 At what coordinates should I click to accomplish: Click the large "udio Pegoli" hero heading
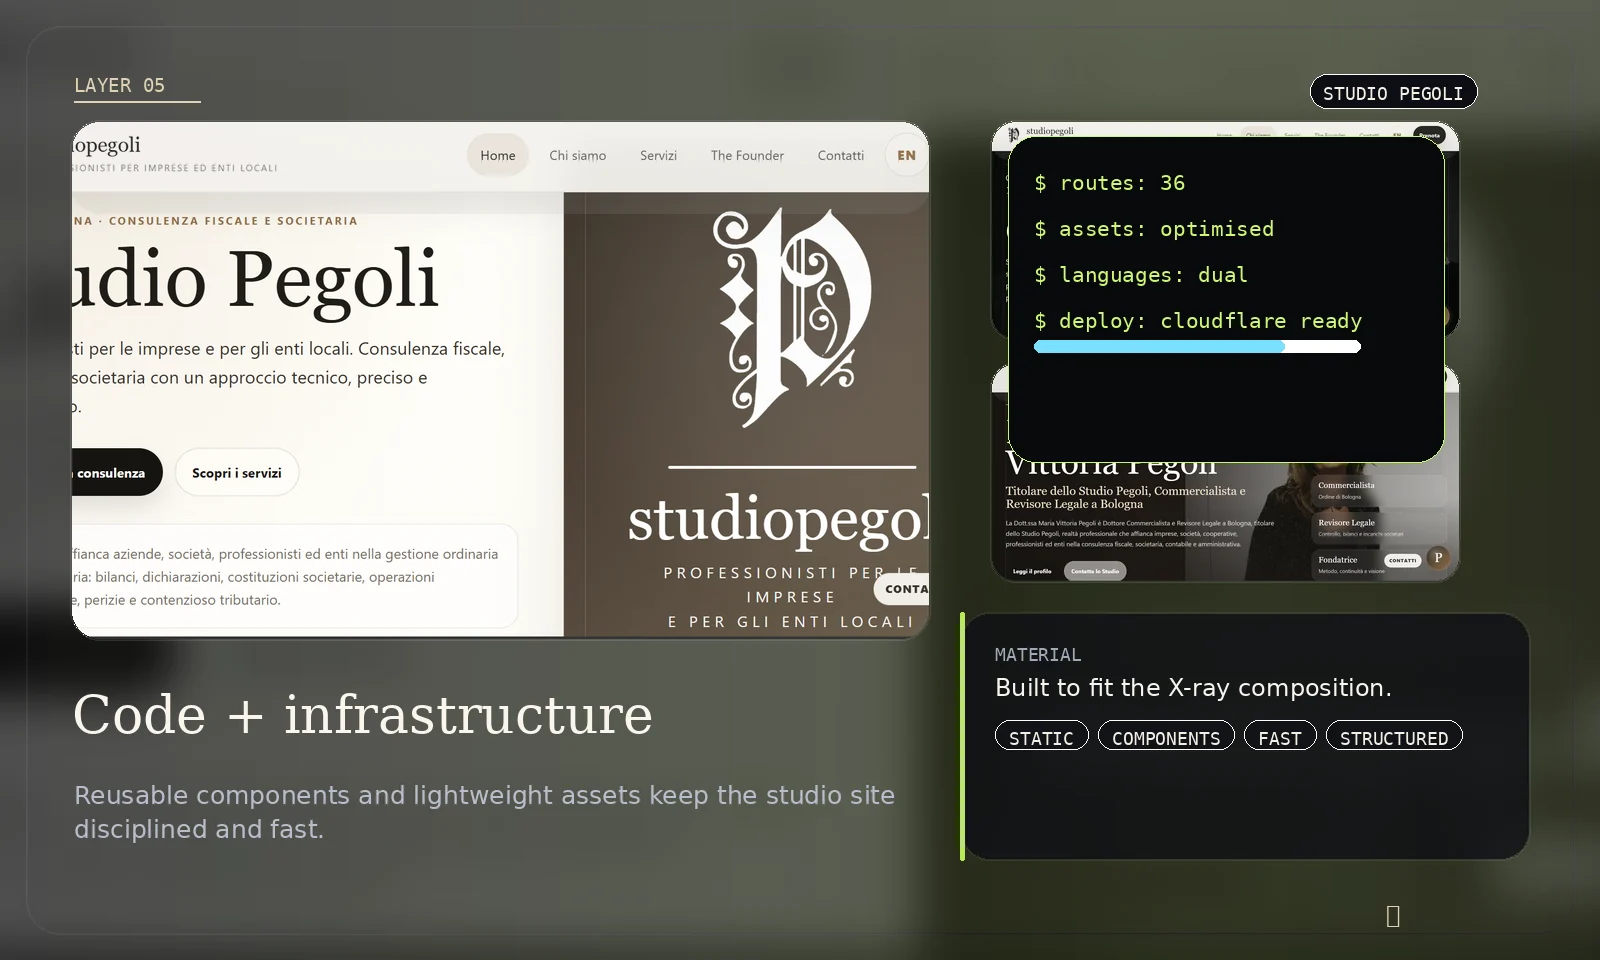[256, 279]
